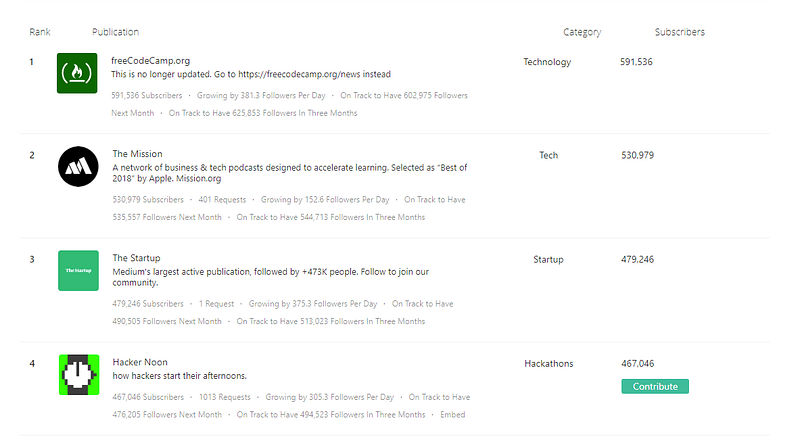
Task: Select the Startup category label
Action: 548,259
